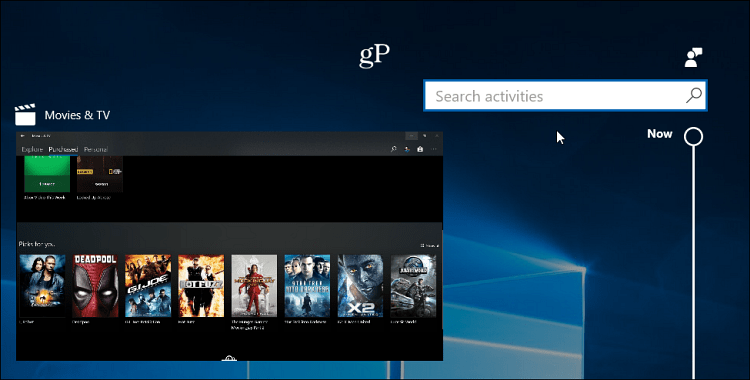The image size is (750, 380).
Task: Open the X2 movie poster
Action: (x=360, y=286)
